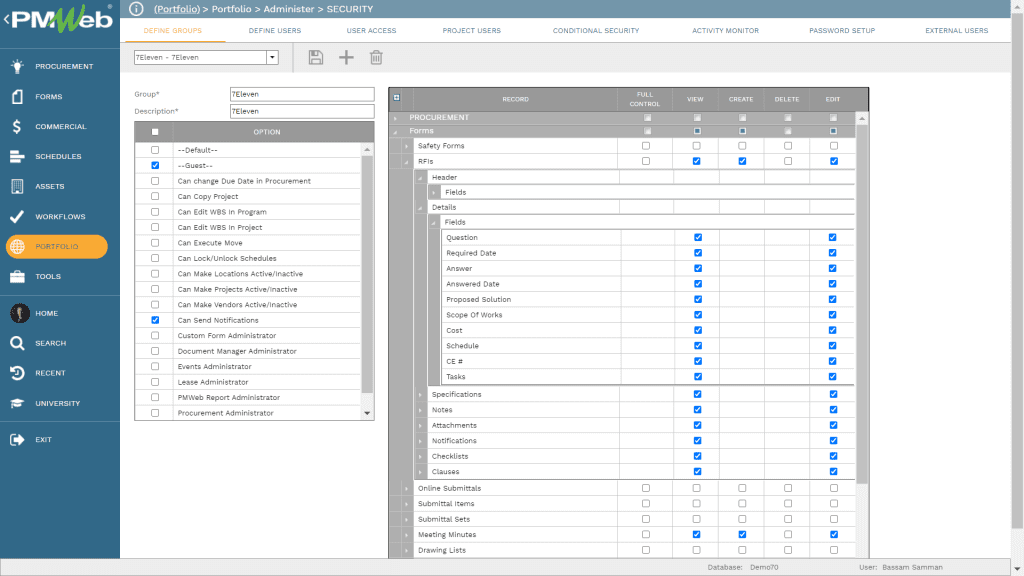Open External Users tab
The height and width of the screenshot is (576, 1024).
957,31
